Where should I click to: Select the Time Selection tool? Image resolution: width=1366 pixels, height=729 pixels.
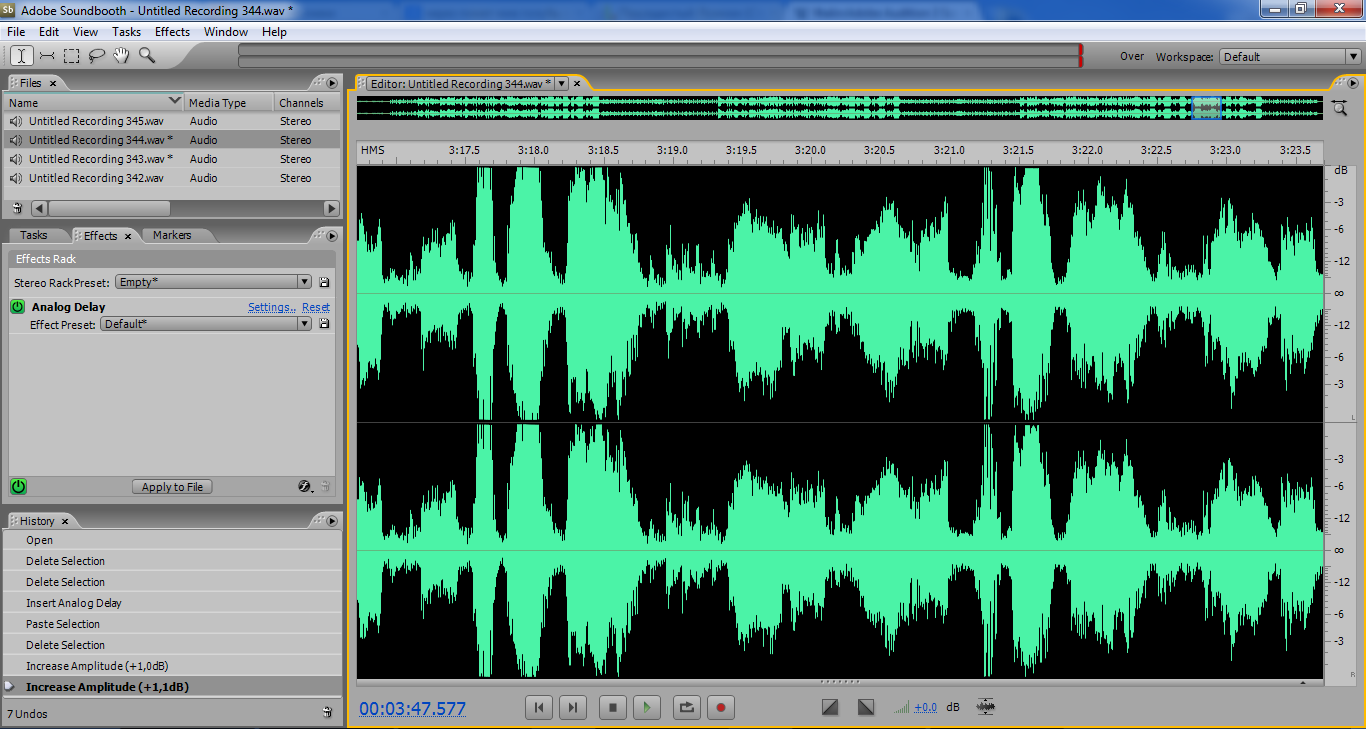pos(21,56)
